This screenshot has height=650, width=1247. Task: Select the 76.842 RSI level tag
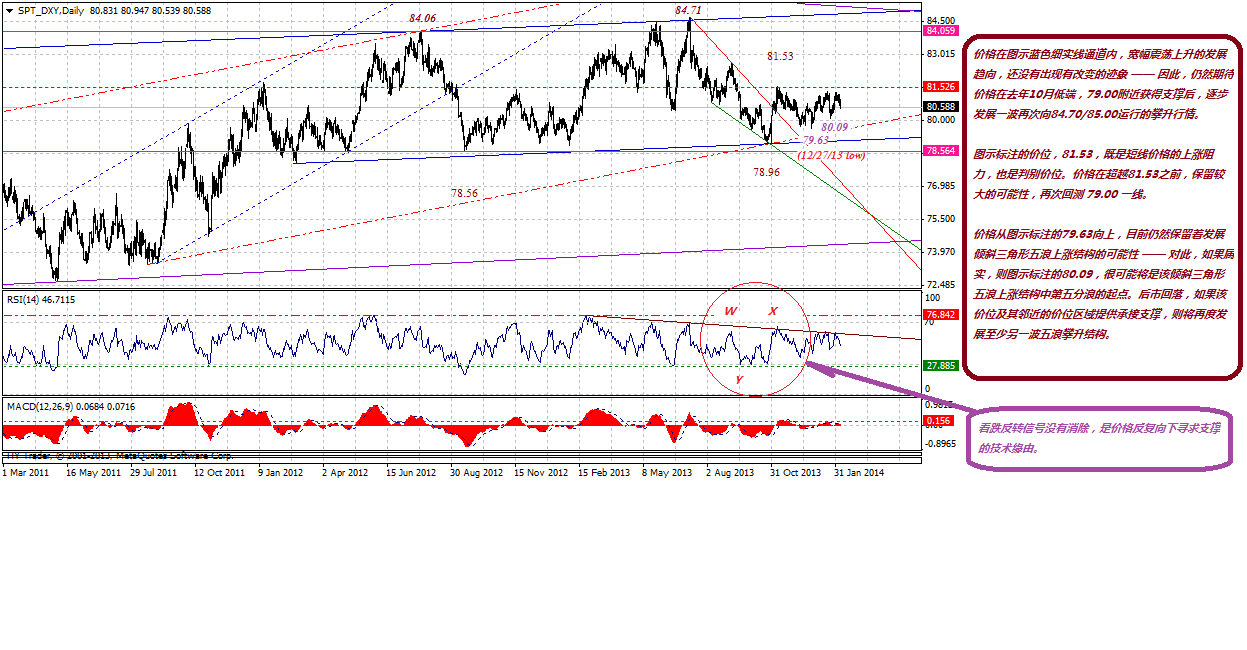pyautogui.click(x=943, y=315)
